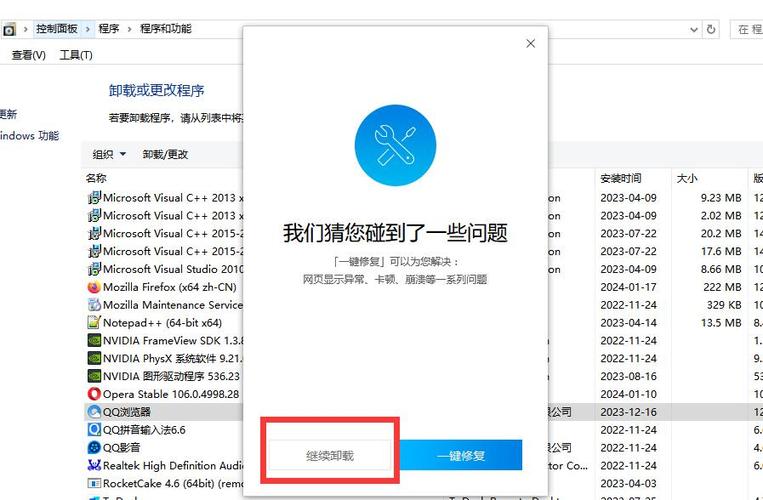Click the 13.5 MB size cell
The width and height of the screenshot is (763, 500).
click(x=721, y=322)
